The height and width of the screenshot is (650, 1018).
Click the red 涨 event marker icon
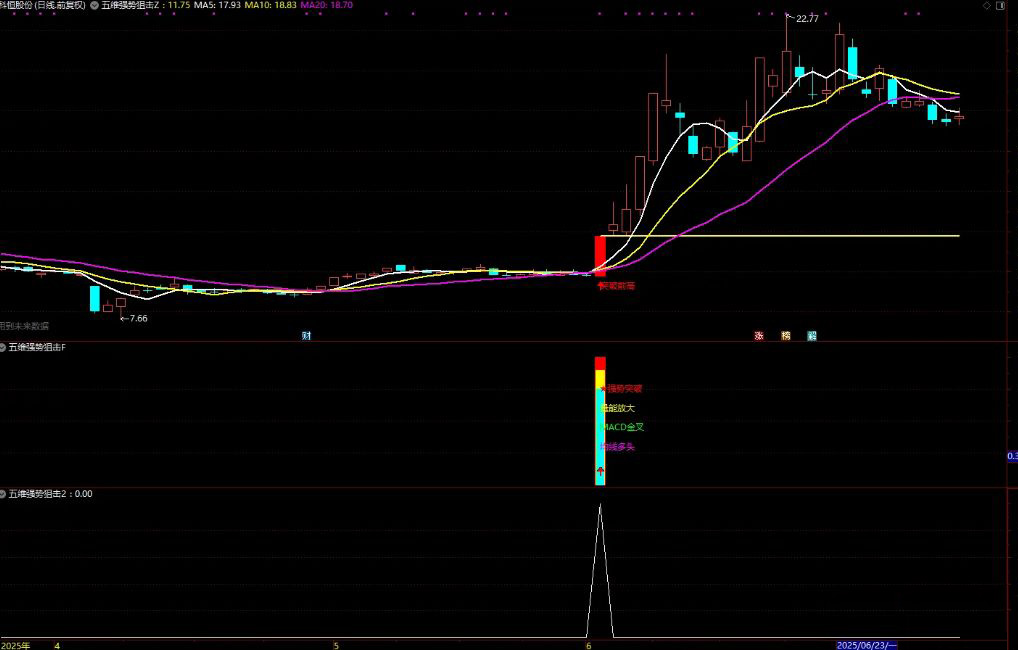click(759, 336)
